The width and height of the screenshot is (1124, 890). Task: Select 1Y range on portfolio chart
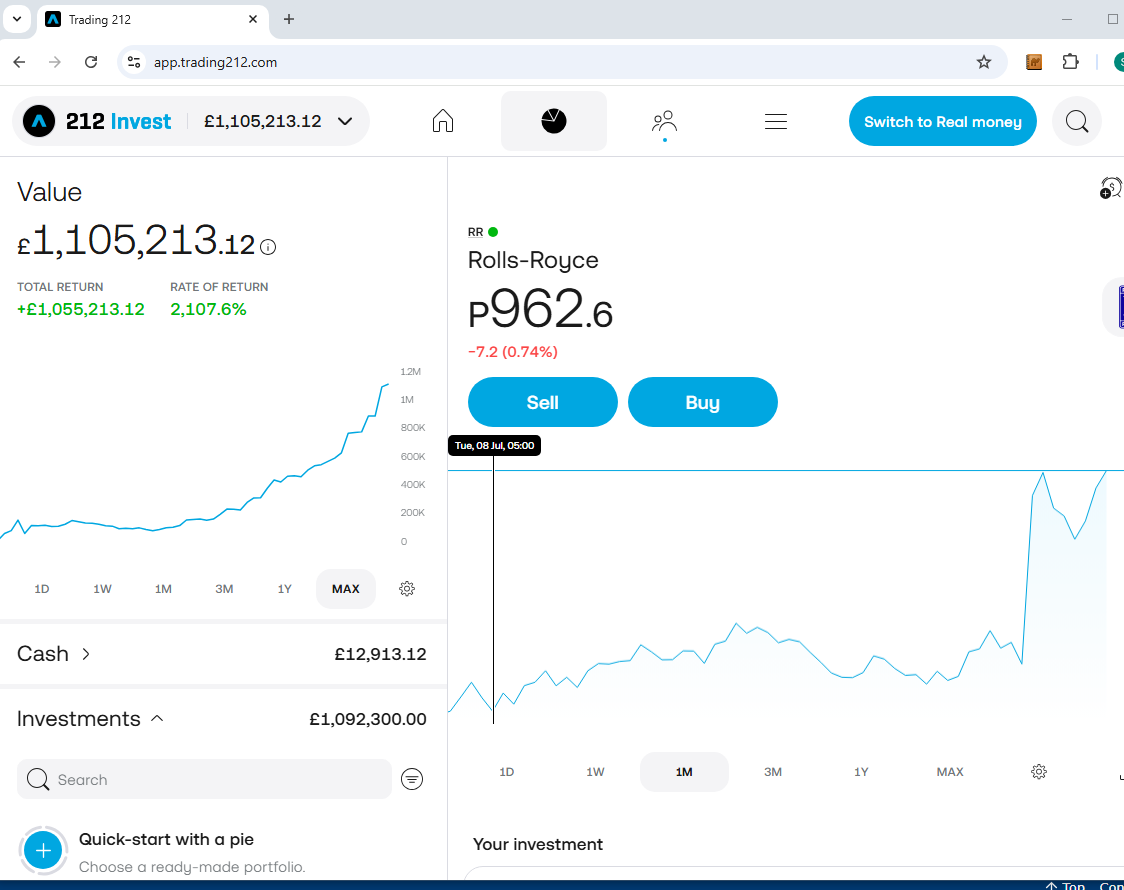285,589
